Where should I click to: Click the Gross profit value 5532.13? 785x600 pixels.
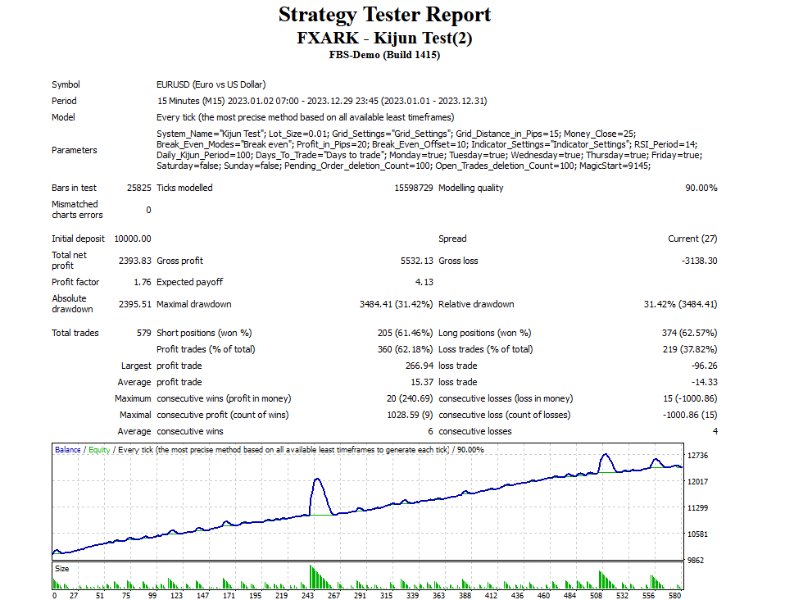(x=417, y=260)
